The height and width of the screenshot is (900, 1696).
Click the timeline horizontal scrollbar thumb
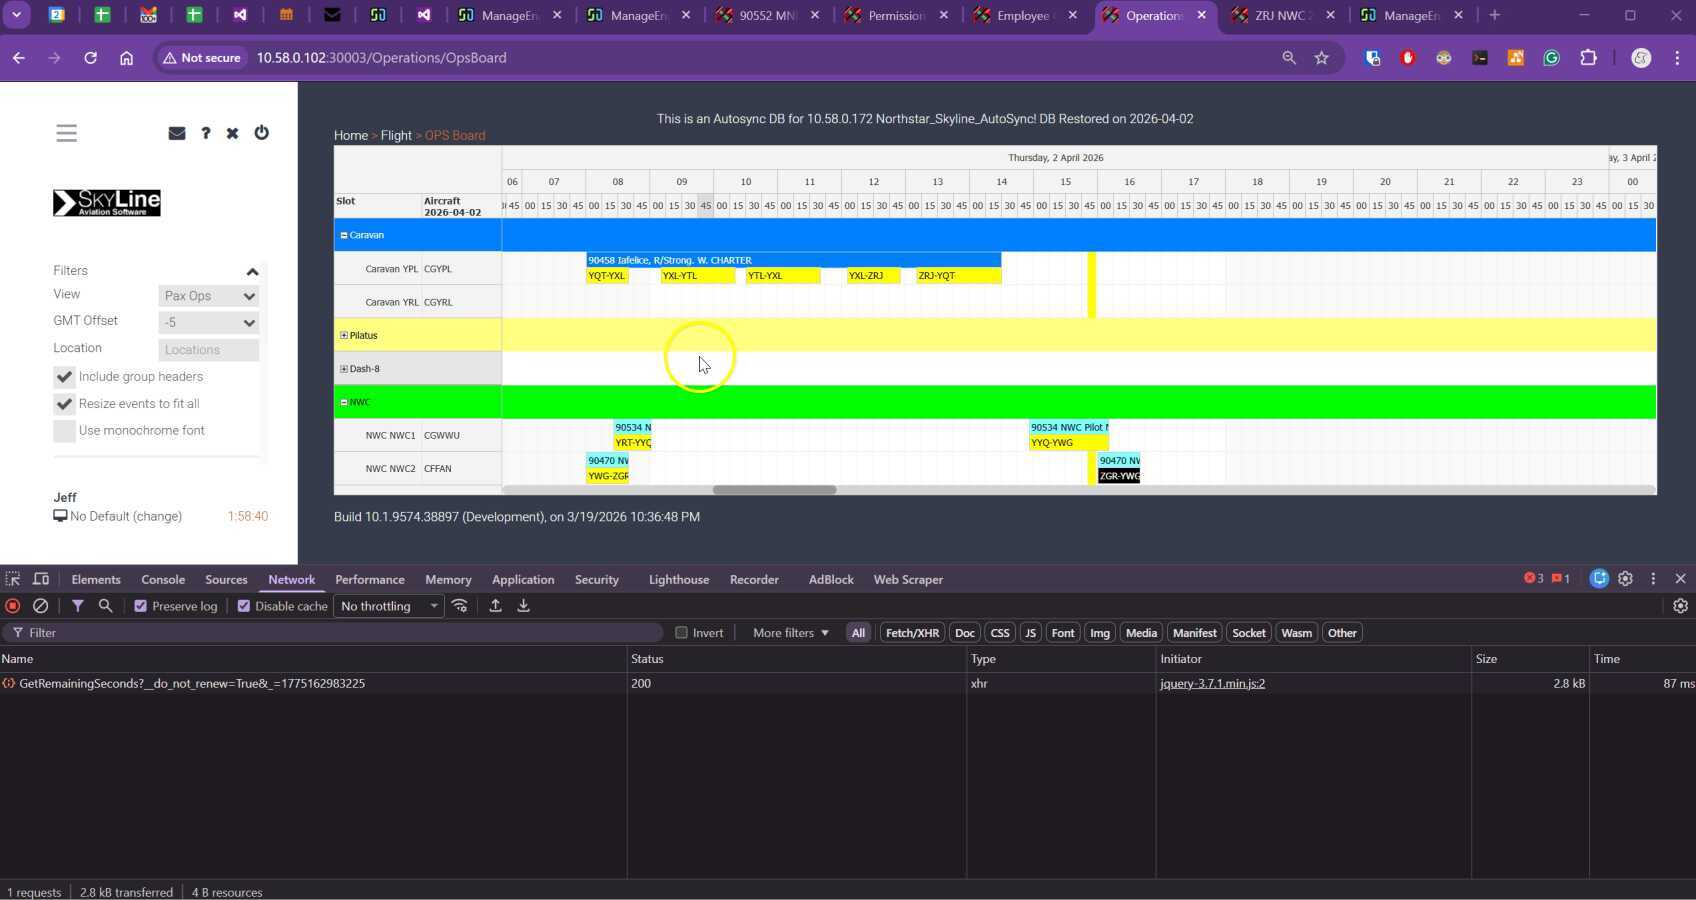click(774, 490)
